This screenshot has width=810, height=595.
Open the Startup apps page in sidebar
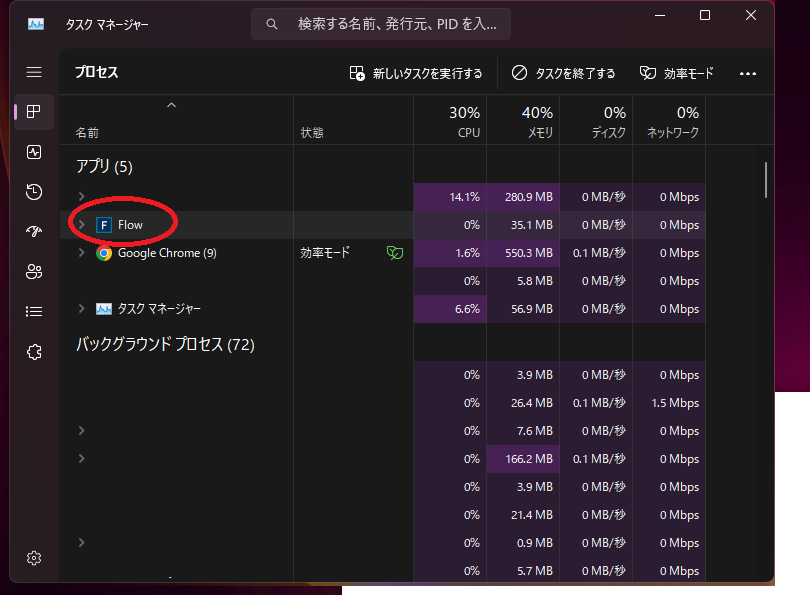coord(34,231)
